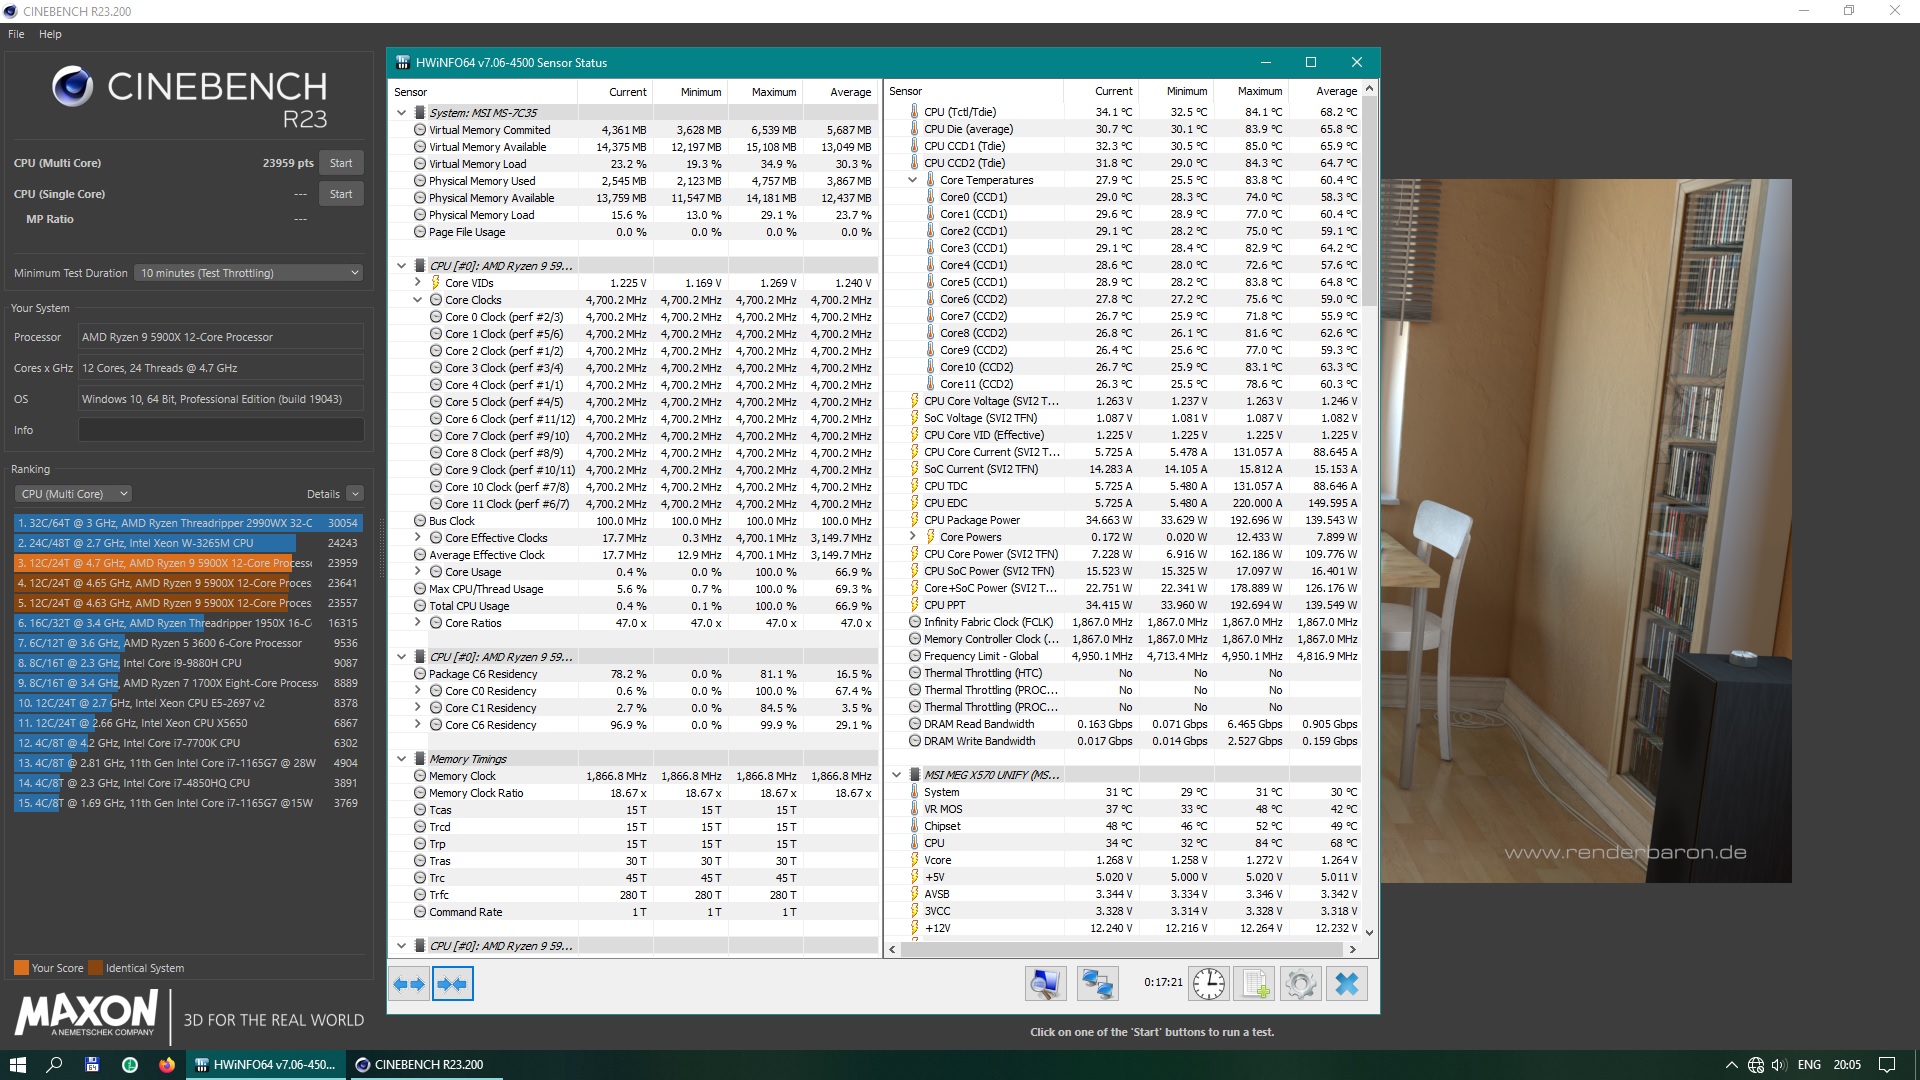
Task: Click the Info text field
Action: (x=221, y=430)
